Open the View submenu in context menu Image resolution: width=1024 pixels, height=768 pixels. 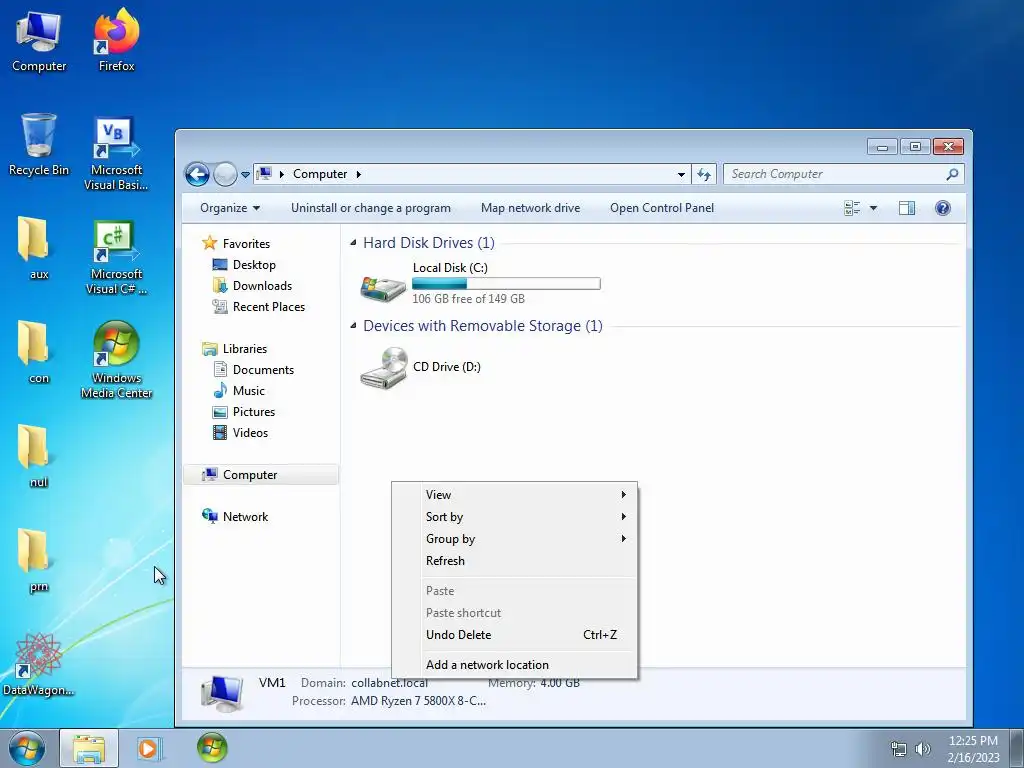(514, 495)
